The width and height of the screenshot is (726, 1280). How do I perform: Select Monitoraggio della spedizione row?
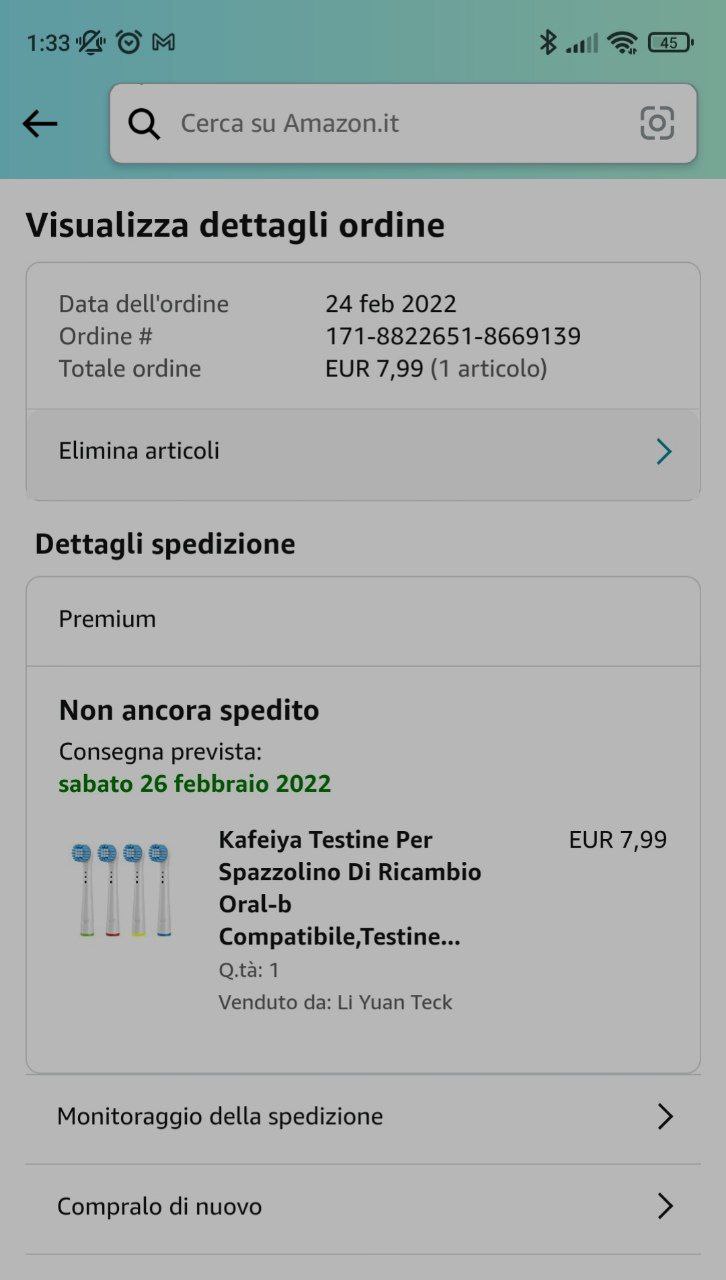220,1117
